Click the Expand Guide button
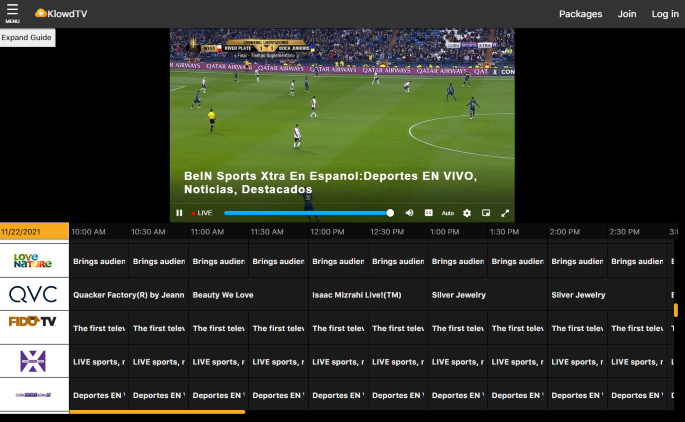This screenshot has width=685, height=422. pyautogui.click(x=27, y=37)
